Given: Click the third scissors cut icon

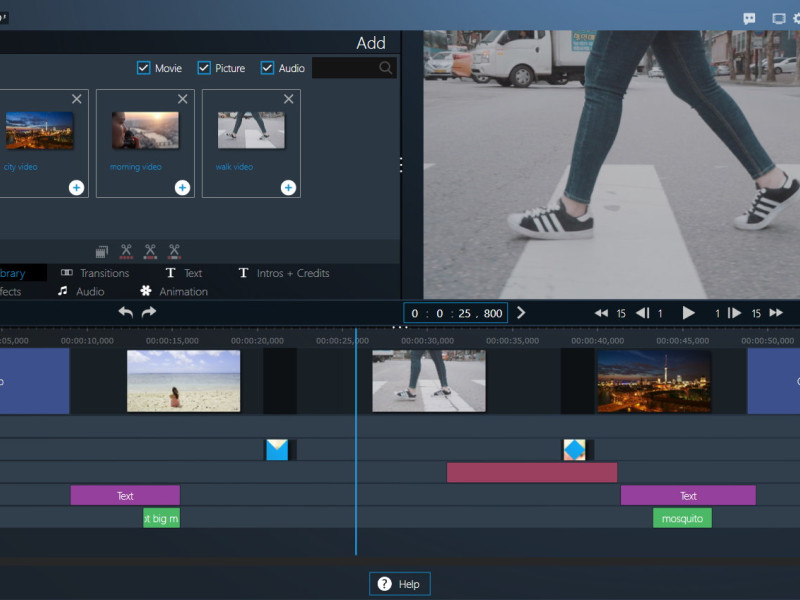Looking at the screenshot, I should (174, 251).
